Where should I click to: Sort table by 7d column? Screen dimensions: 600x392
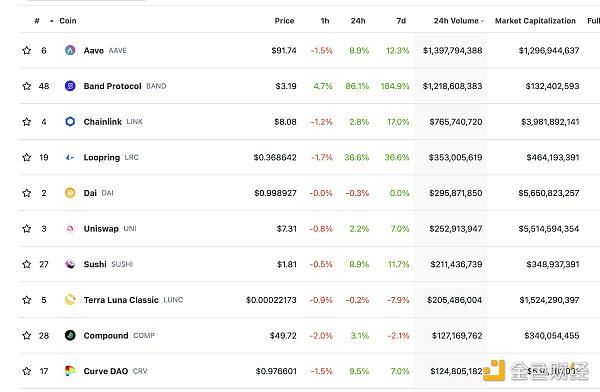[x=401, y=21]
